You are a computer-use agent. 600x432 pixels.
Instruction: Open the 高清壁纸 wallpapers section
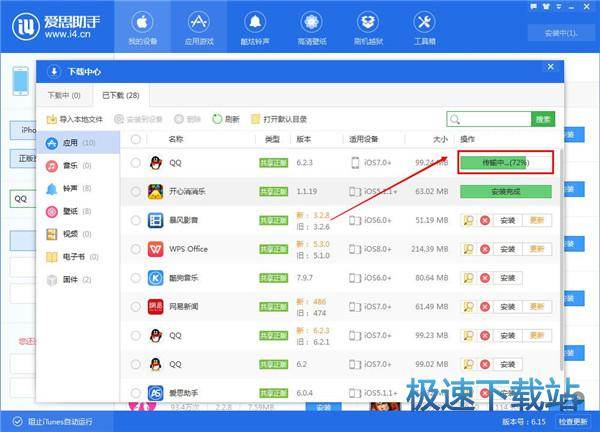click(311, 28)
